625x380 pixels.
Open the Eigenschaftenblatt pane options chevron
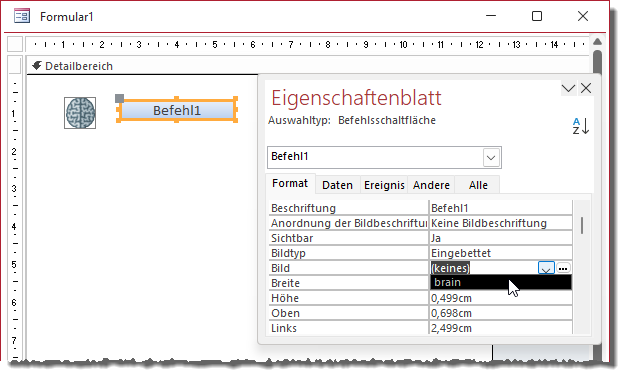coord(568,88)
